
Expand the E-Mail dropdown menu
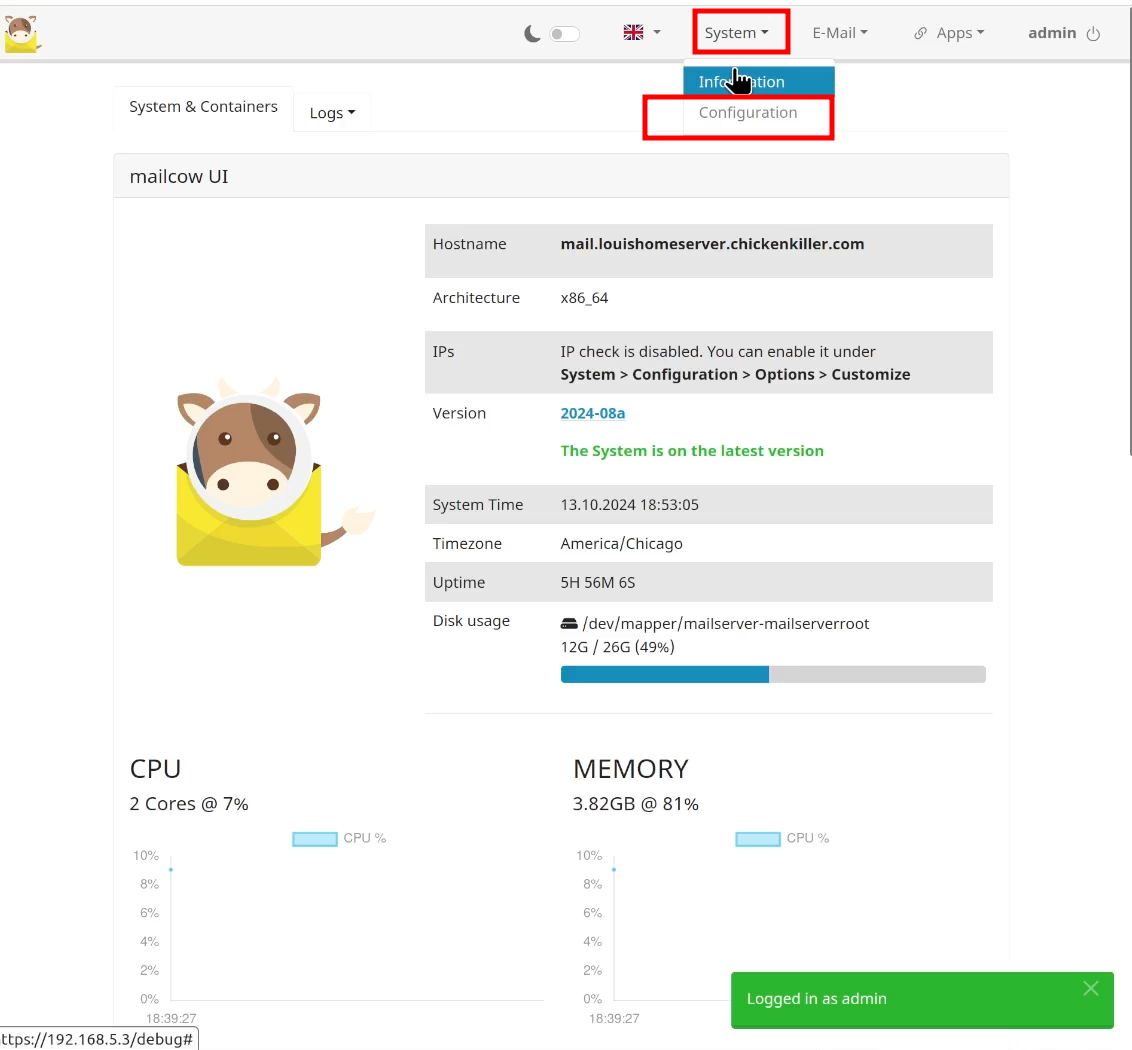coord(840,33)
